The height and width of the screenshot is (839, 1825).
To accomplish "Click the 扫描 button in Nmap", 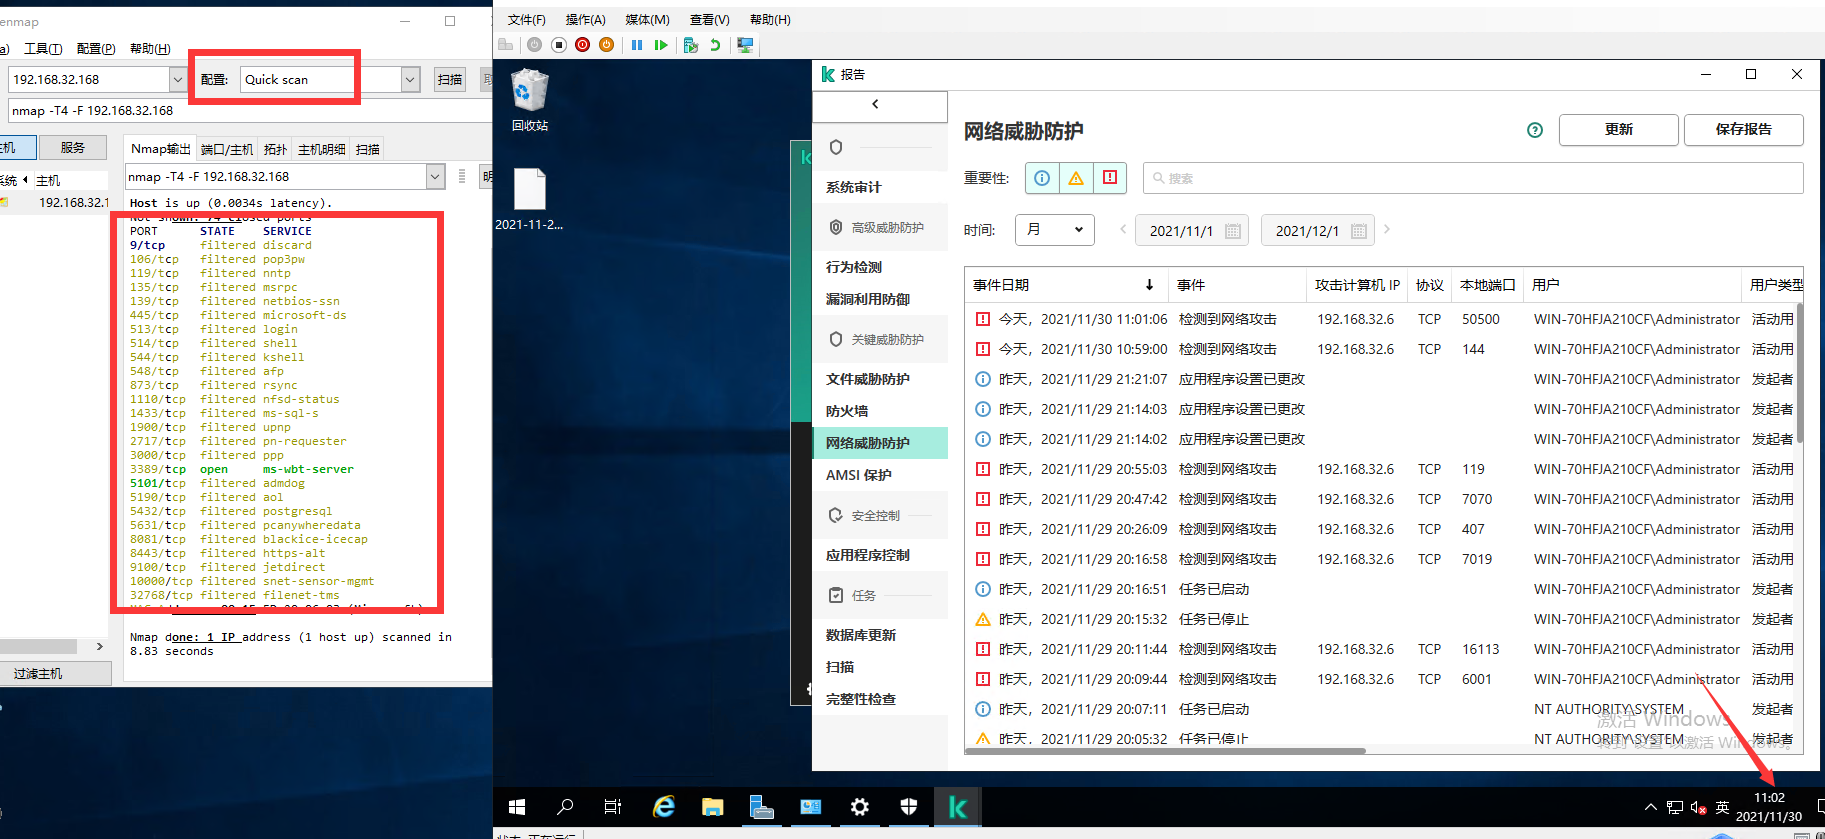I will 450,79.
